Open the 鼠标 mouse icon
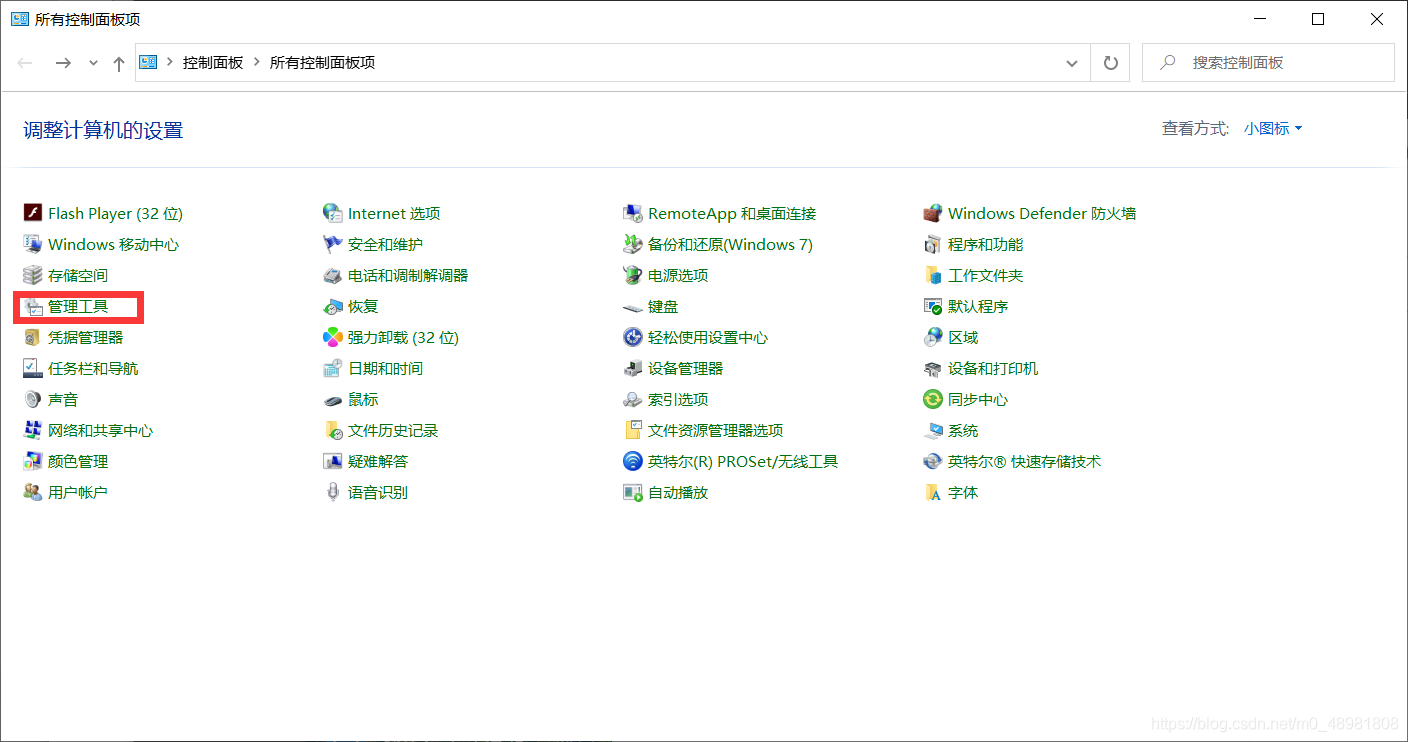The image size is (1408, 742). [x=332, y=399]
